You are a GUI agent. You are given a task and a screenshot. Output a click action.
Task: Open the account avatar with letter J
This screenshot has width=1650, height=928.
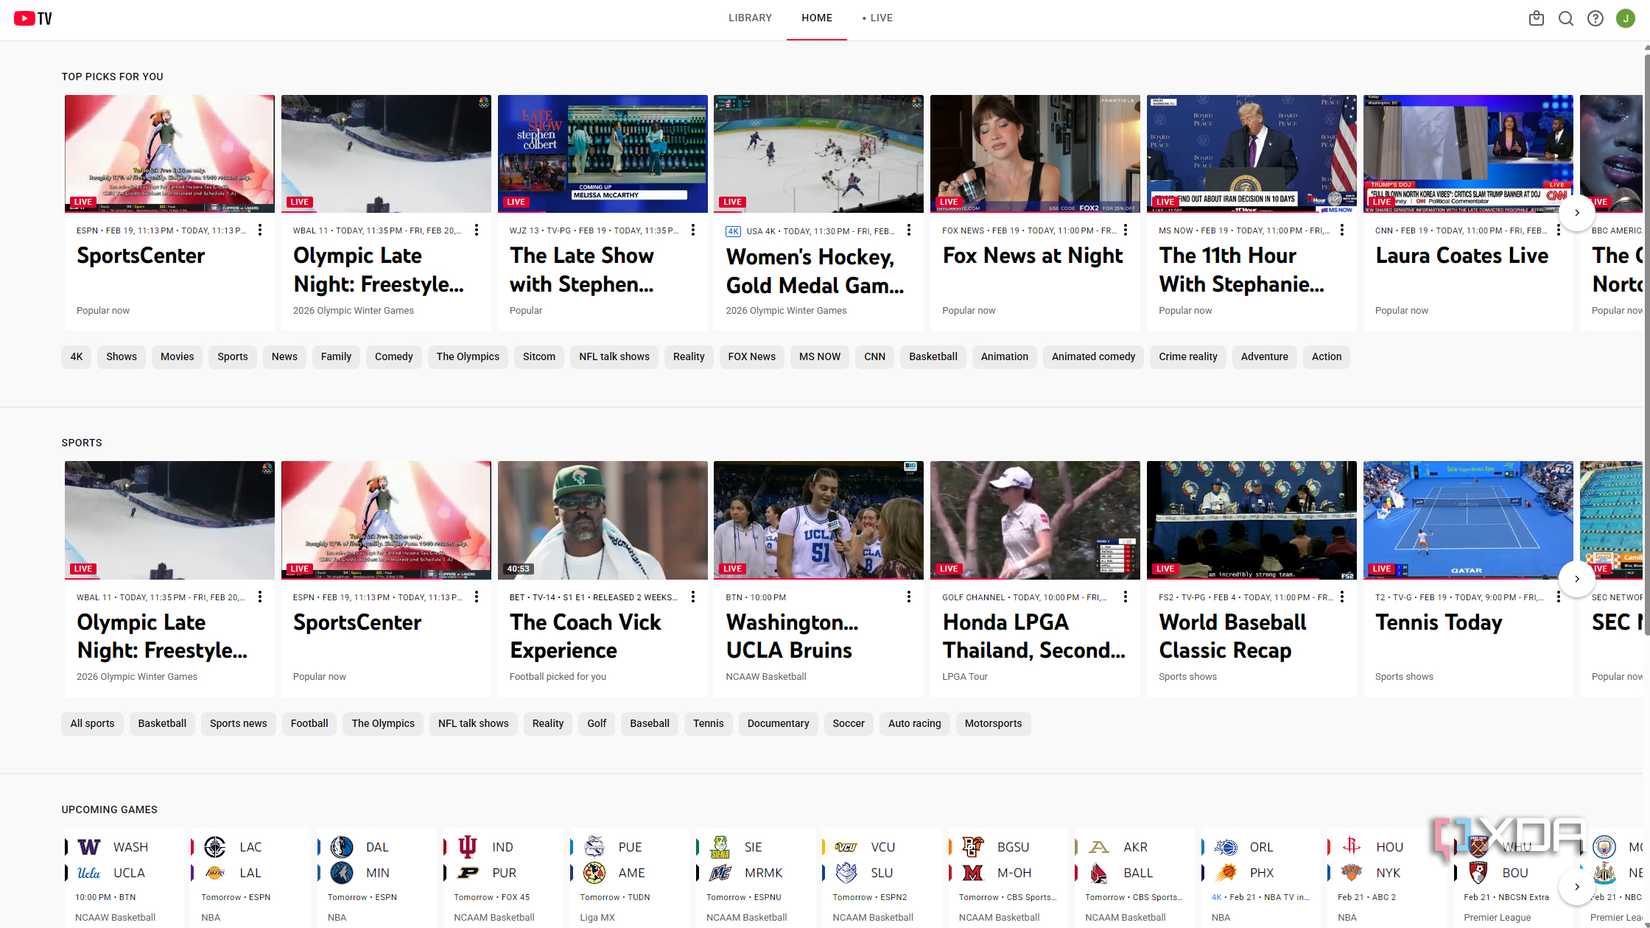[x=1626, y=18]
